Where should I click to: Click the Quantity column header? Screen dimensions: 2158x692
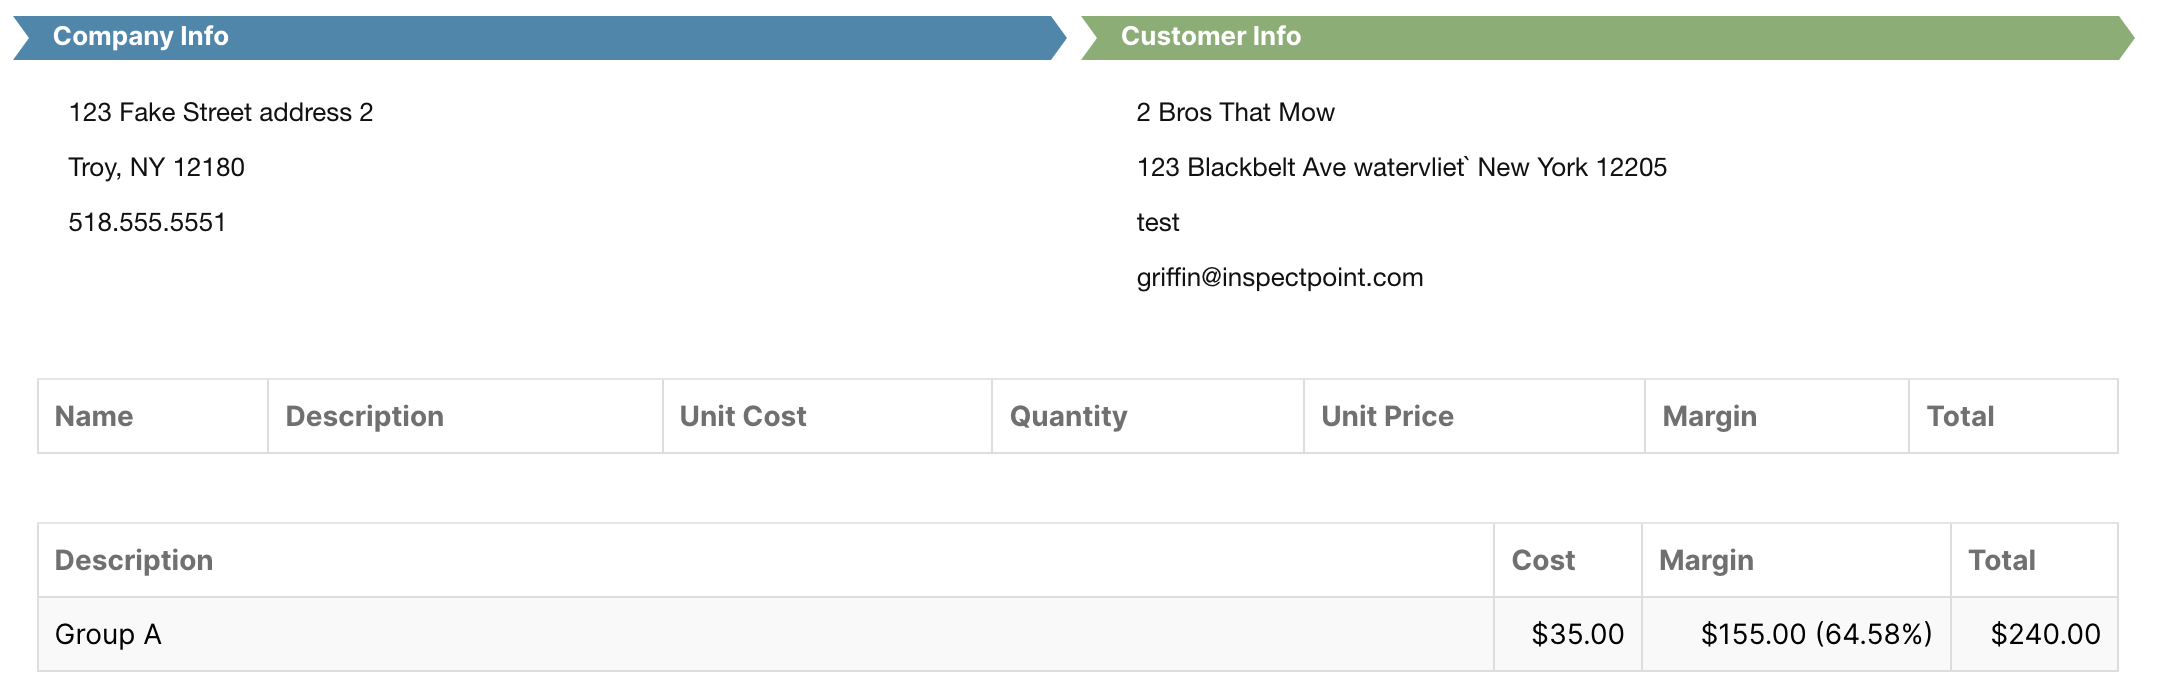tap(1148, 416)
